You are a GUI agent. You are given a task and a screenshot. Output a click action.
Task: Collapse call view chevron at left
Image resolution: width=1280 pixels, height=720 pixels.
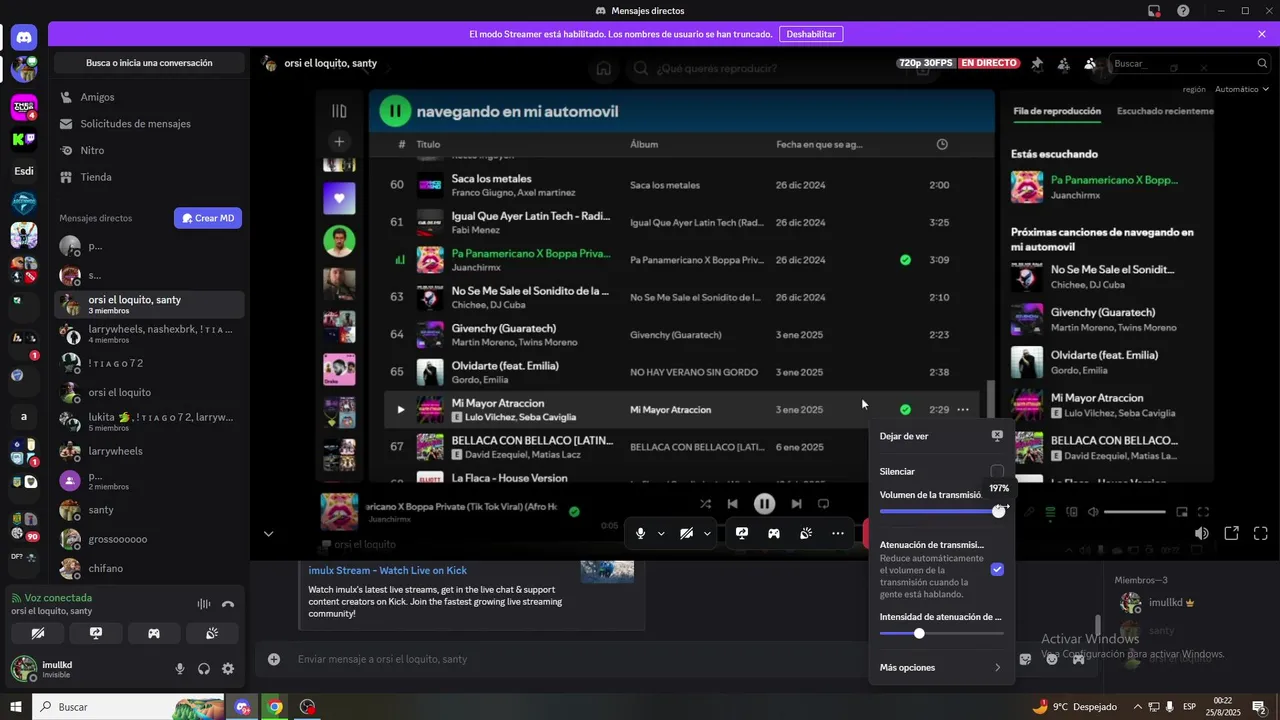[x=268, y=534]
